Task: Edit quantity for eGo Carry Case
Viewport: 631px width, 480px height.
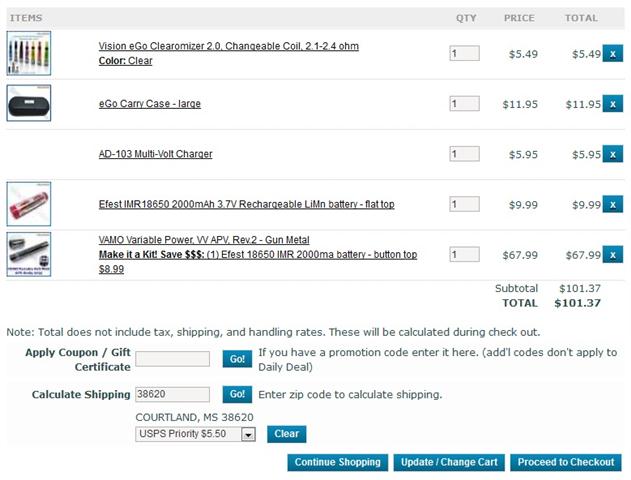Action: point(464,103)
